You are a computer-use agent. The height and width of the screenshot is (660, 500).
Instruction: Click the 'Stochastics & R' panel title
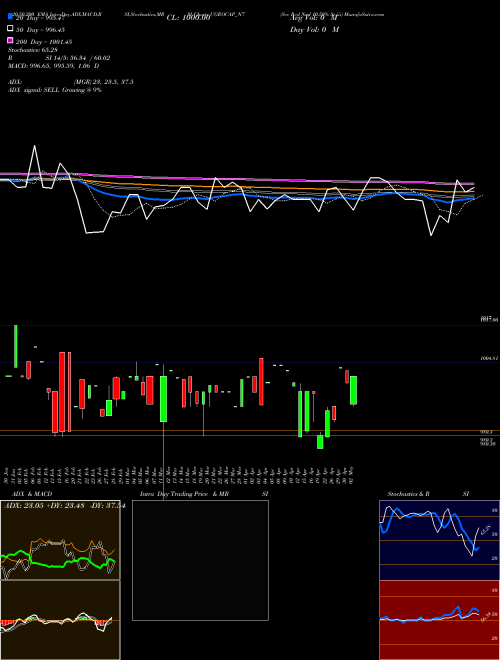408,494
